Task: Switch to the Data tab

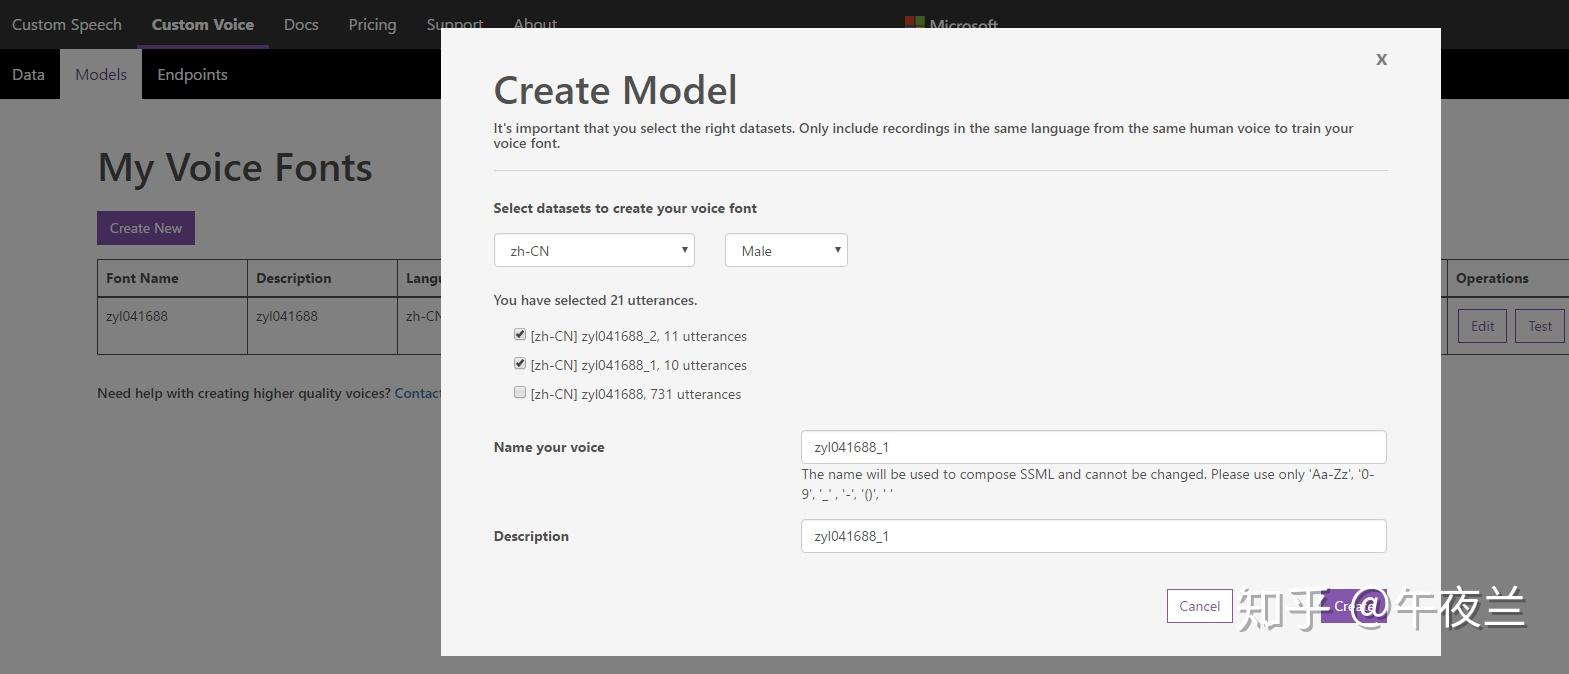Action: pos(28,75)
